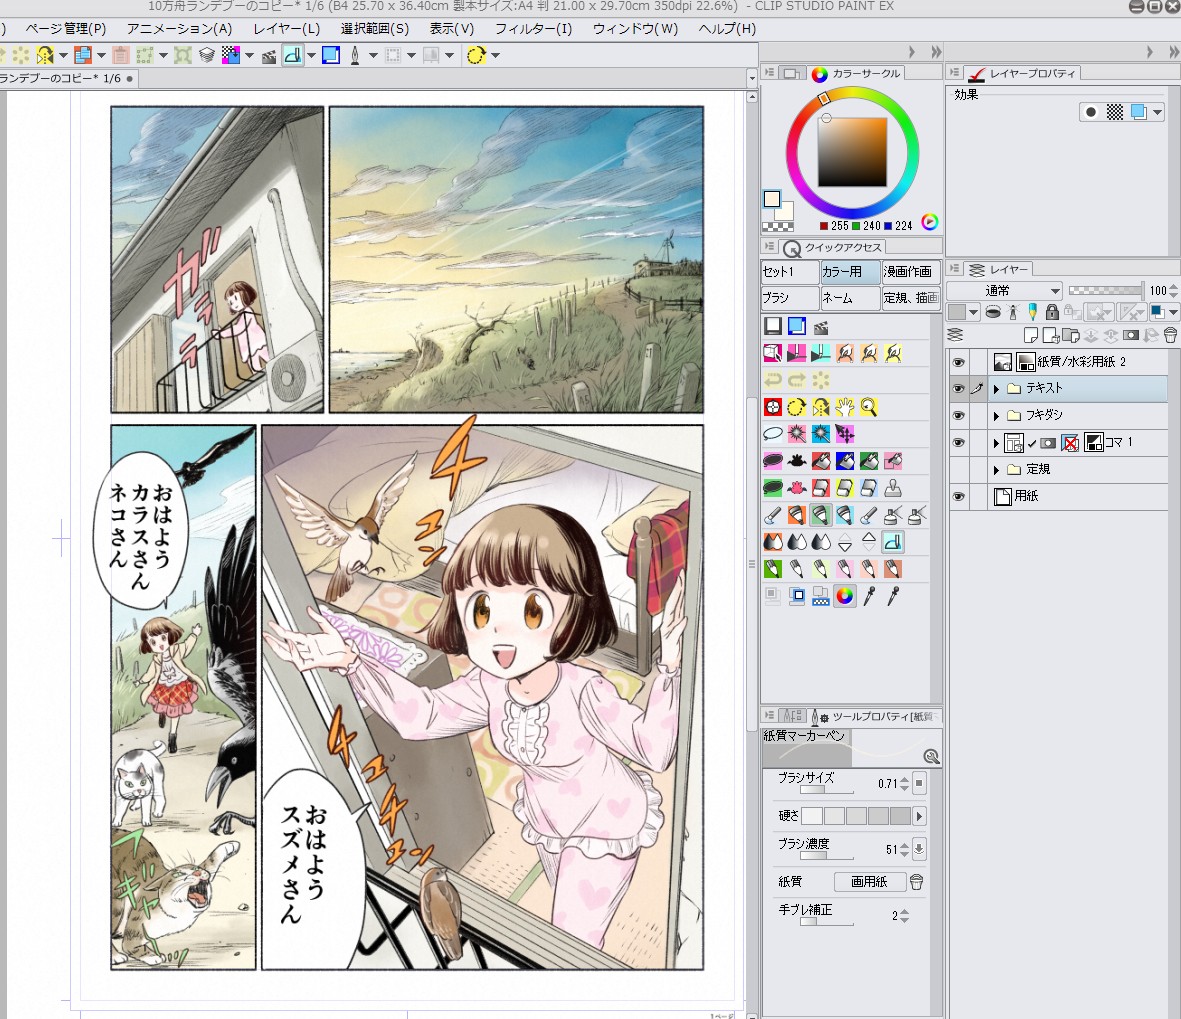Expand the テキスト layer folder

(996, 389)
